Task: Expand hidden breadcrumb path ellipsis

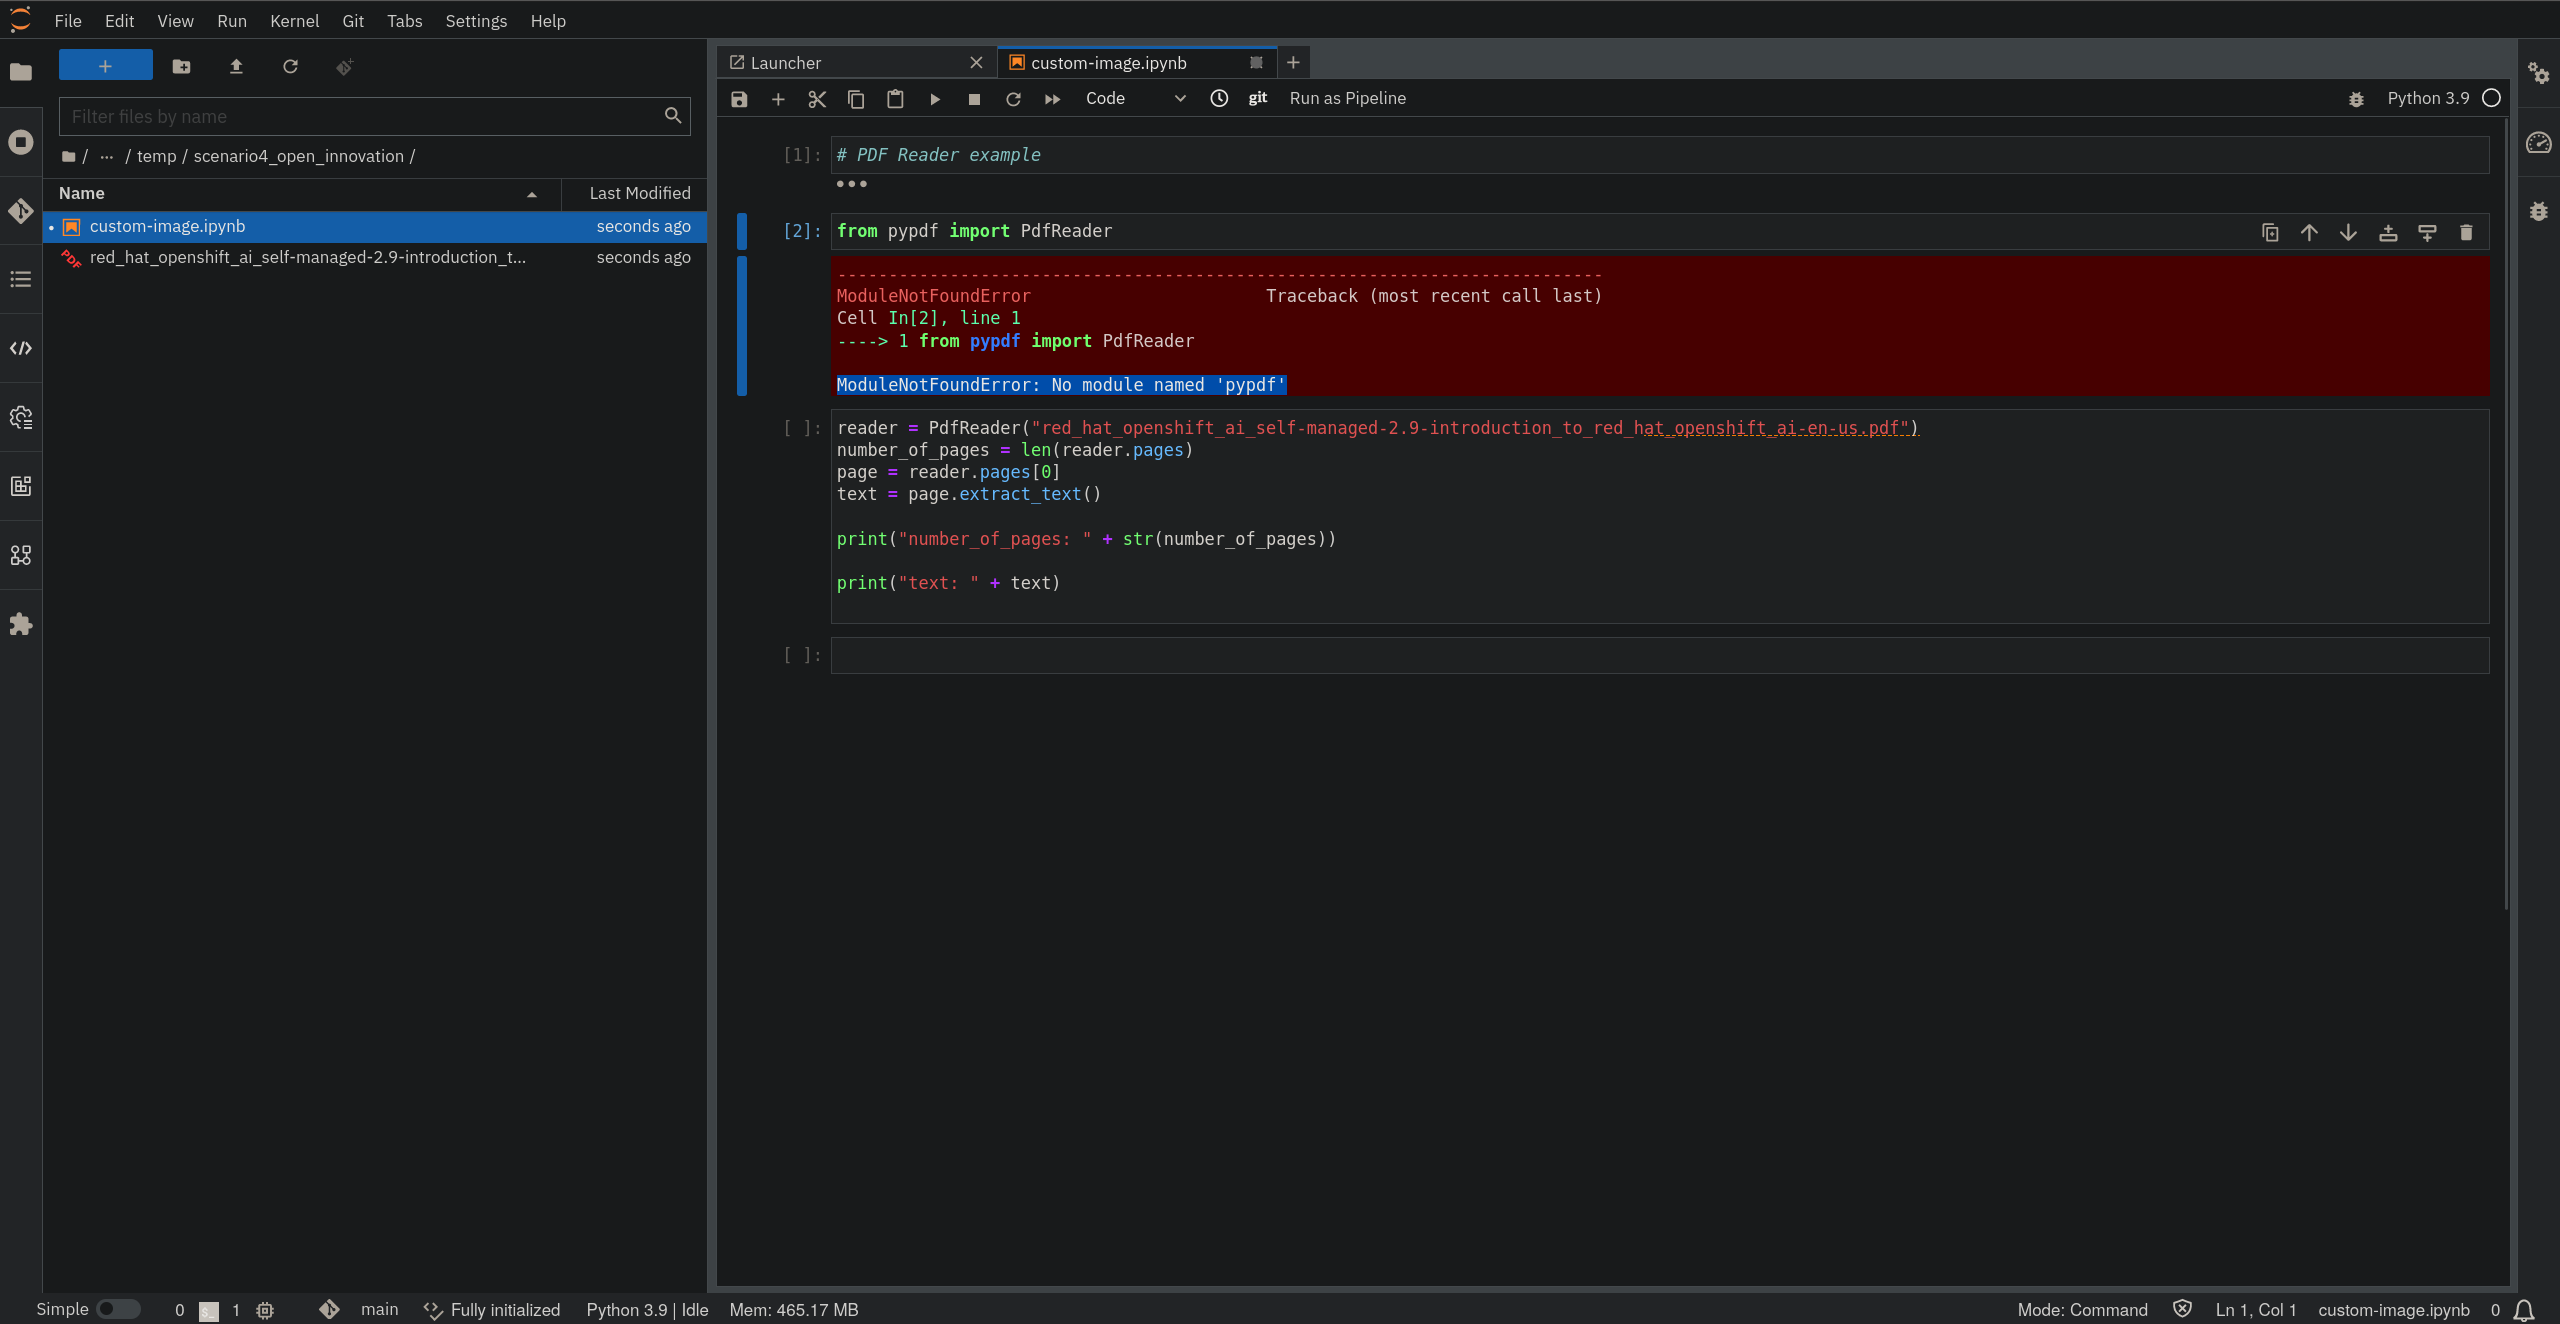Action: coord(107,157)
